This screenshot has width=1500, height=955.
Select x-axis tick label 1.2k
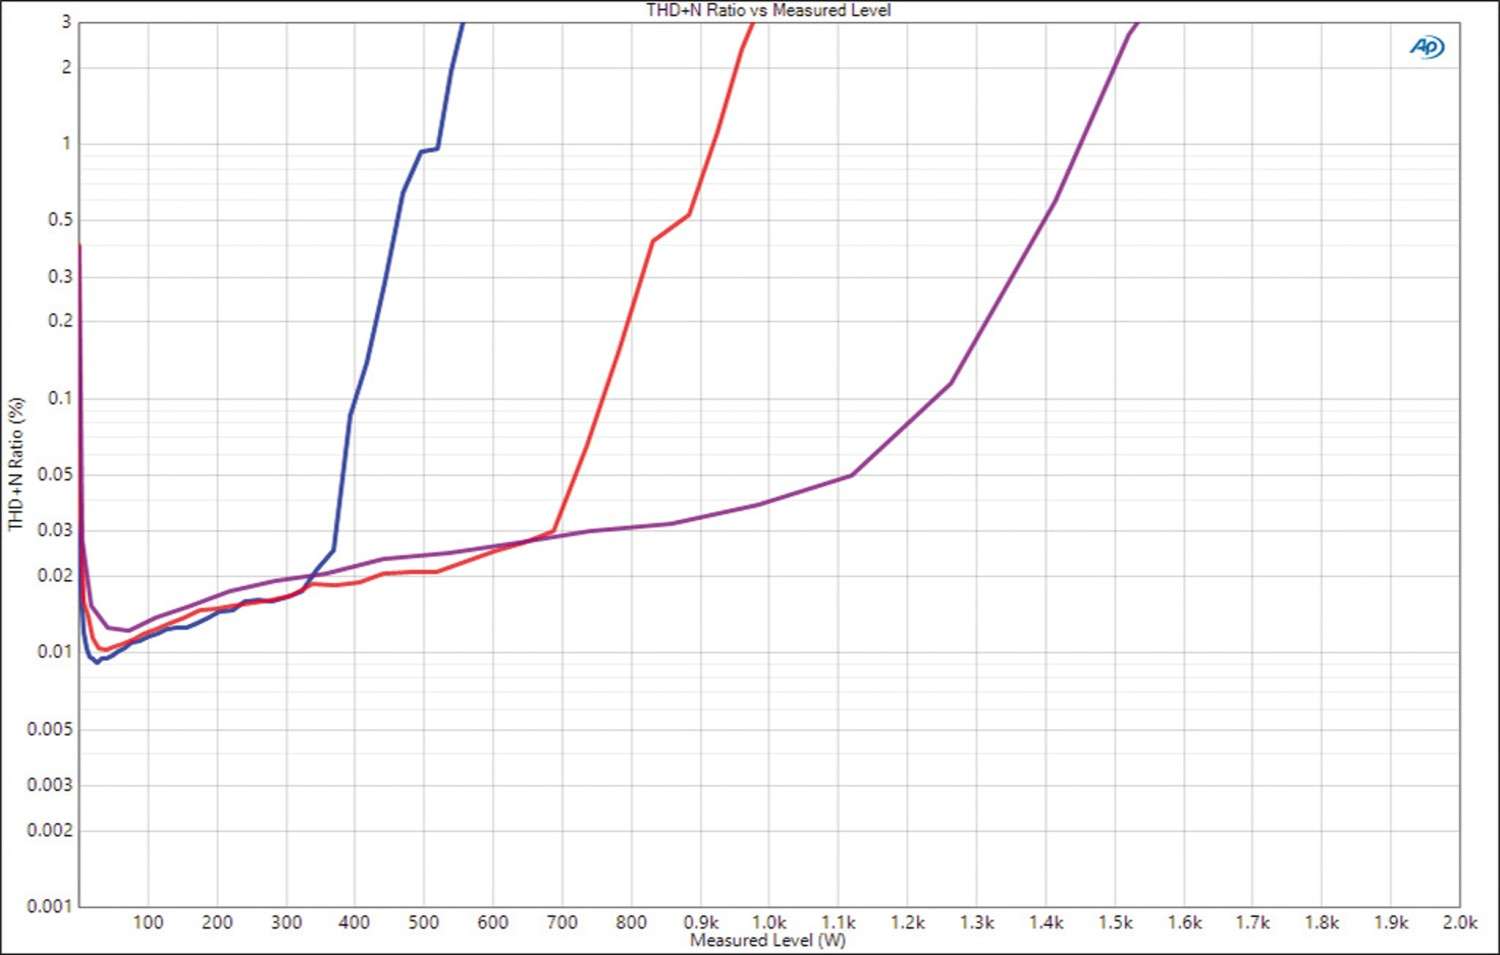908,922
